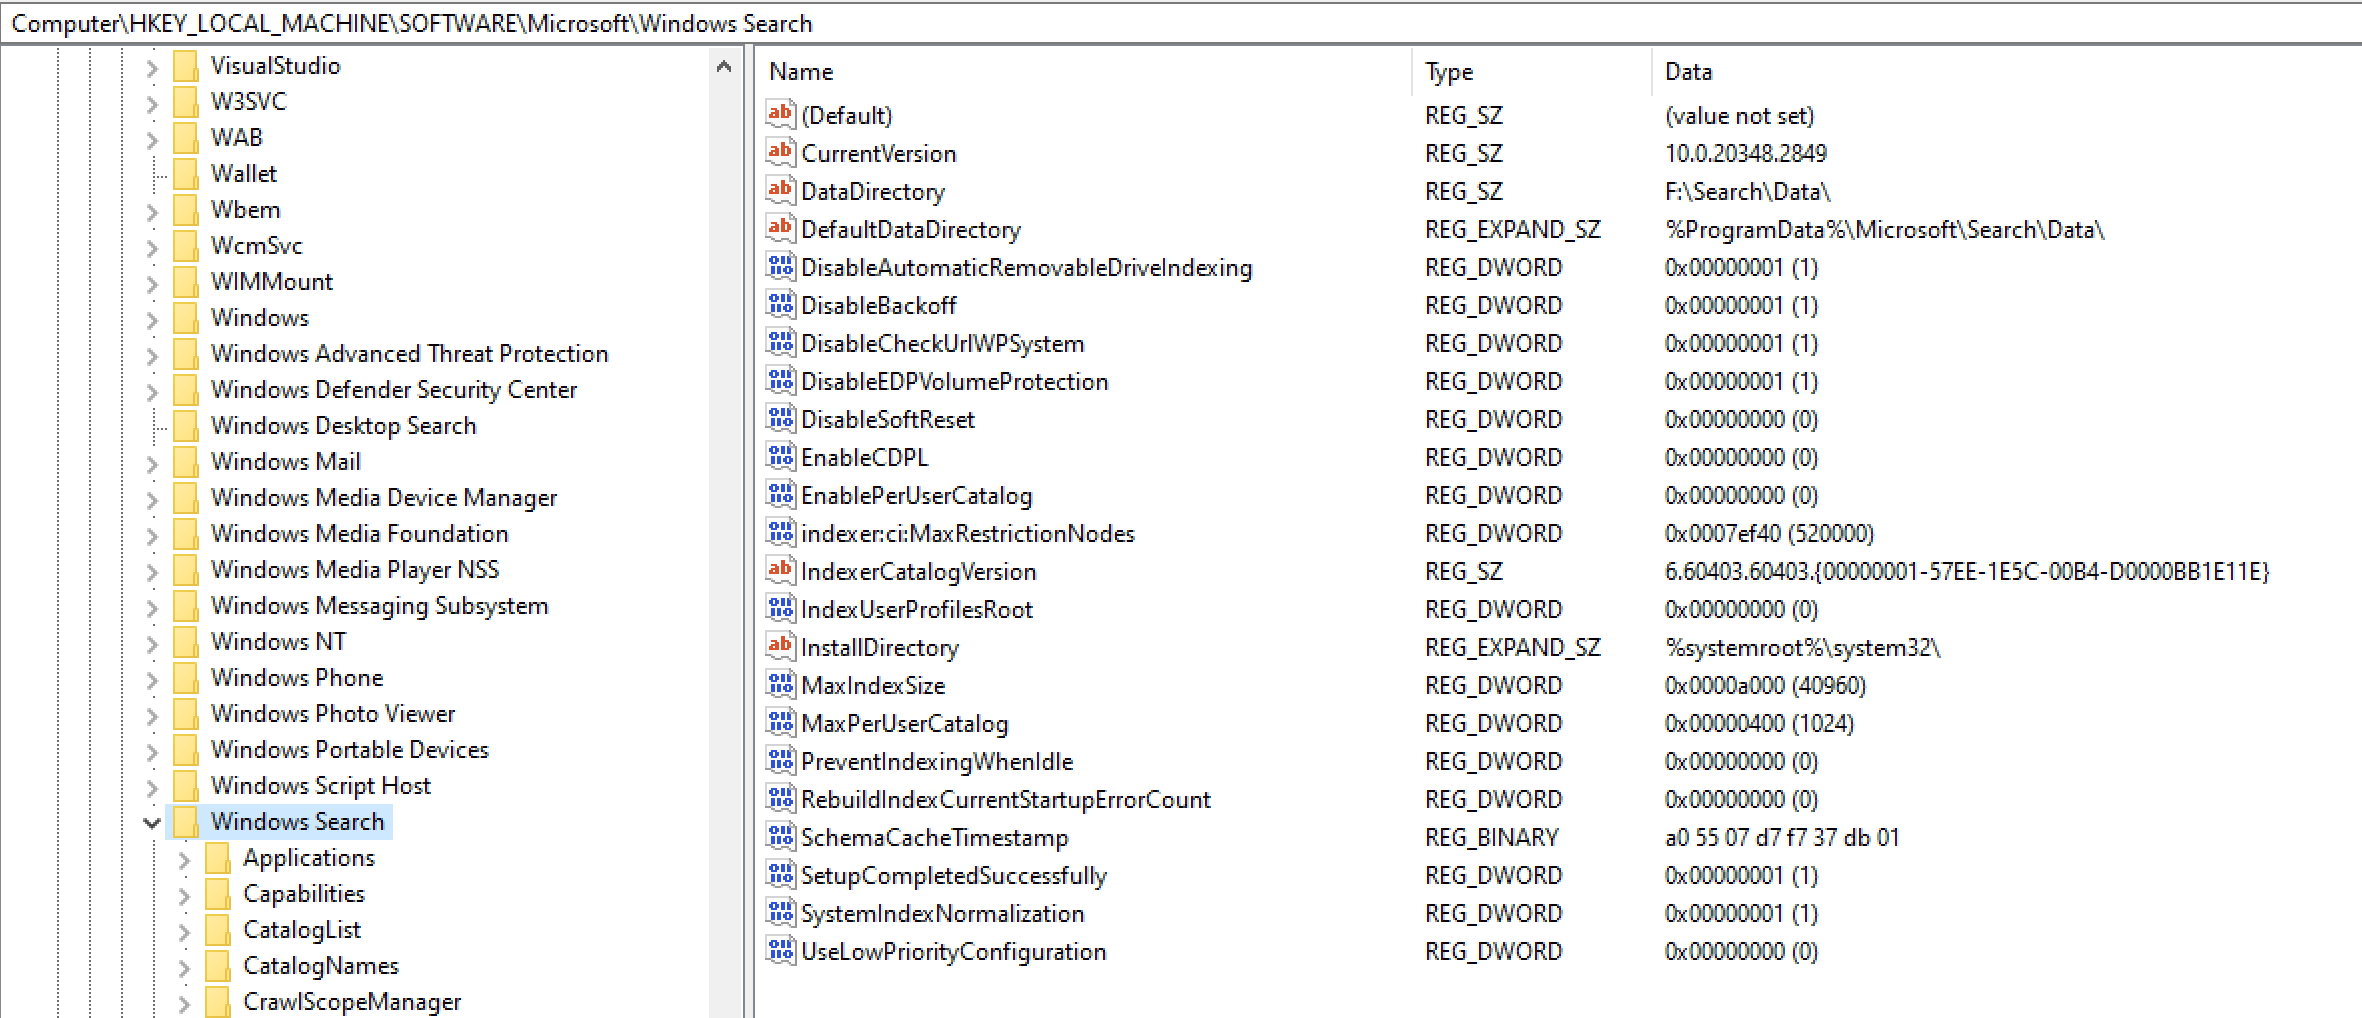Click the string icon beside CurrentVersion

781,152
